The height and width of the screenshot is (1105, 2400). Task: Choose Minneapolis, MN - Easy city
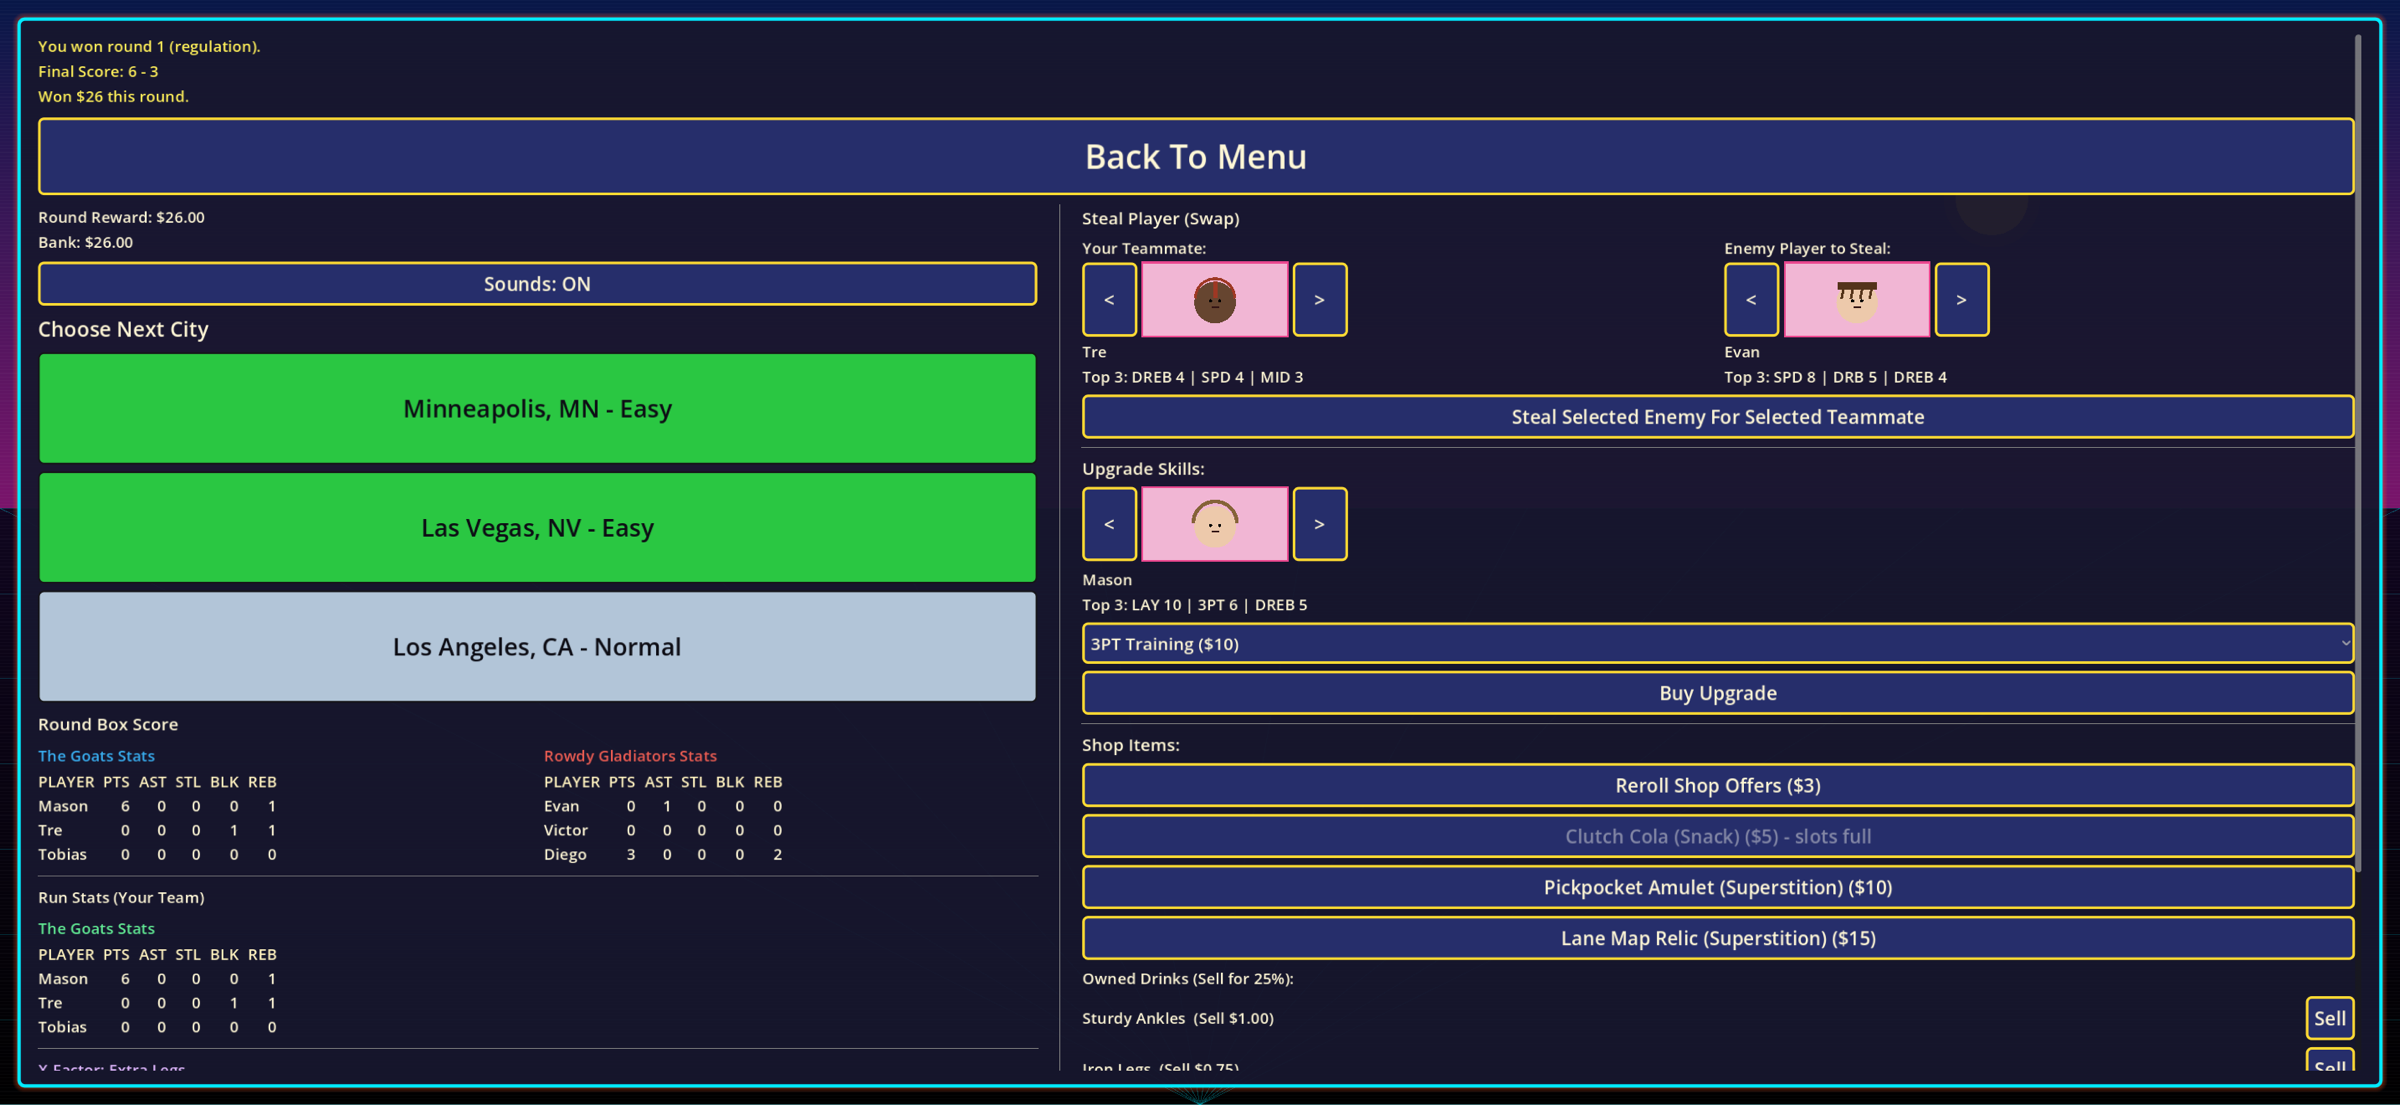(537, 408)
